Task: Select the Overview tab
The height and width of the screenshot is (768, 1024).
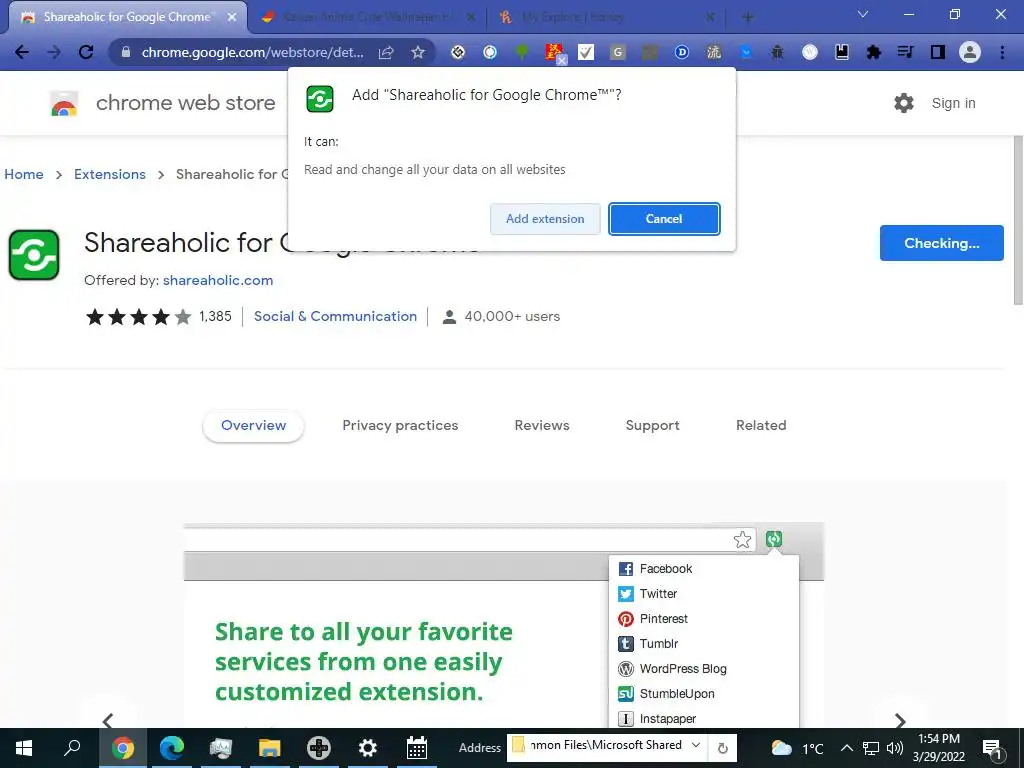Action: pos(253,425)
